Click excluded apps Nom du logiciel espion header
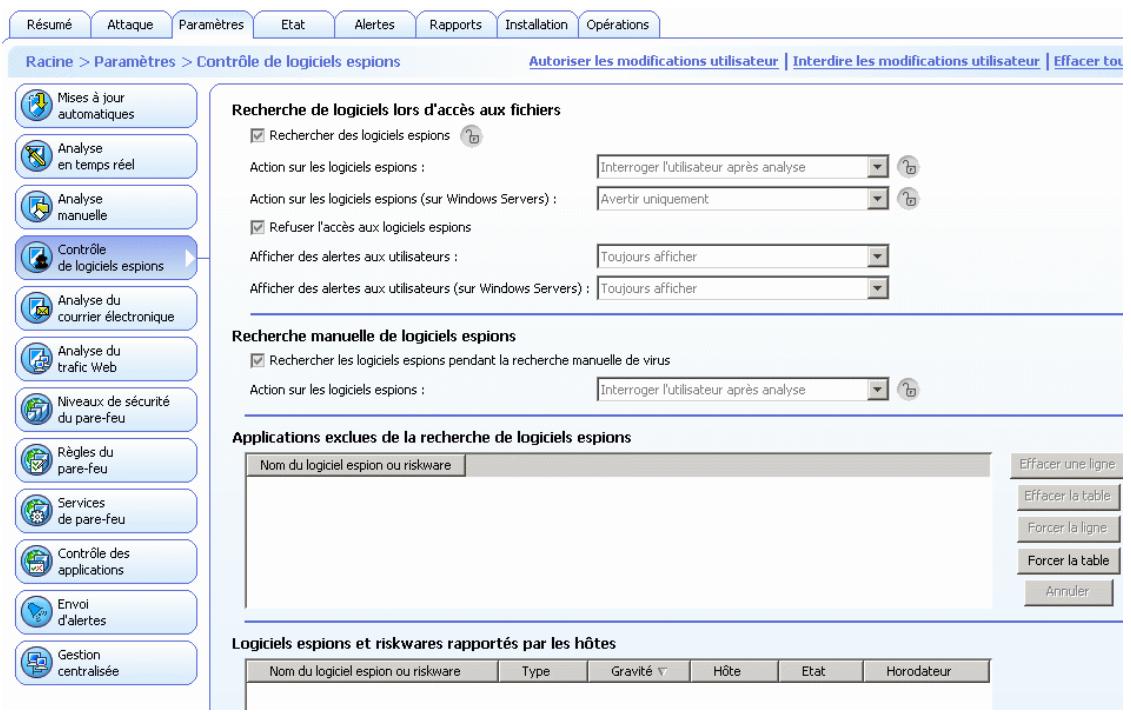1131x712 pixels. click(356, 465)
